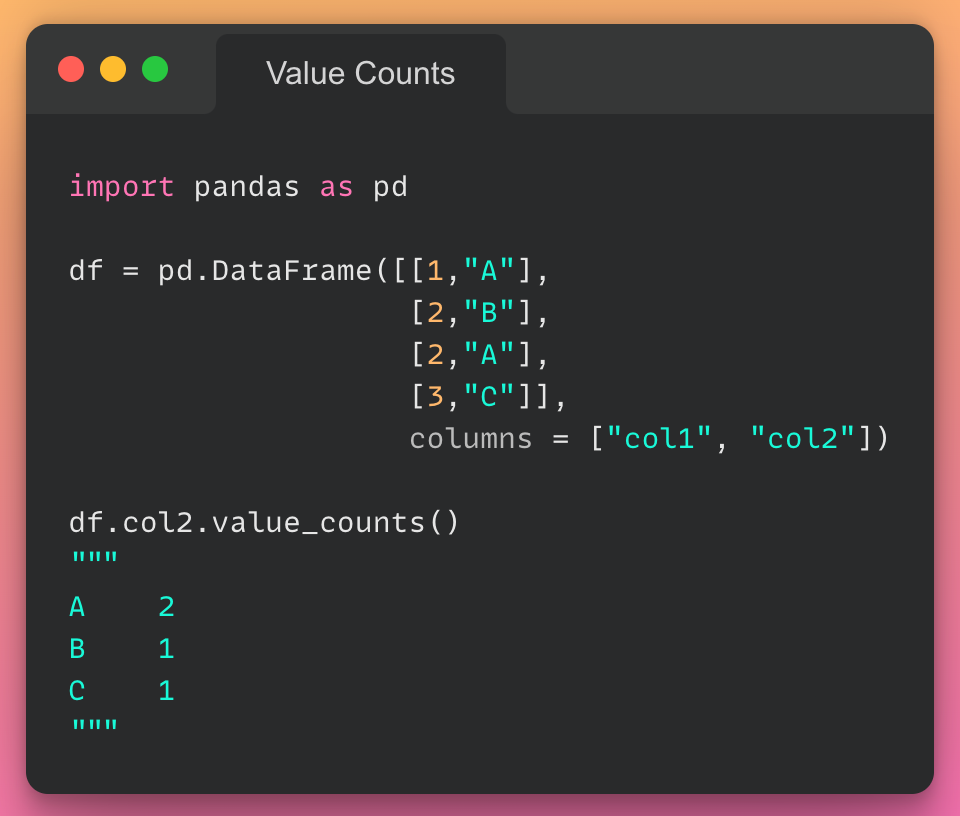
Task: Click the closing triple quotes below output
Action: coord(94,726)
